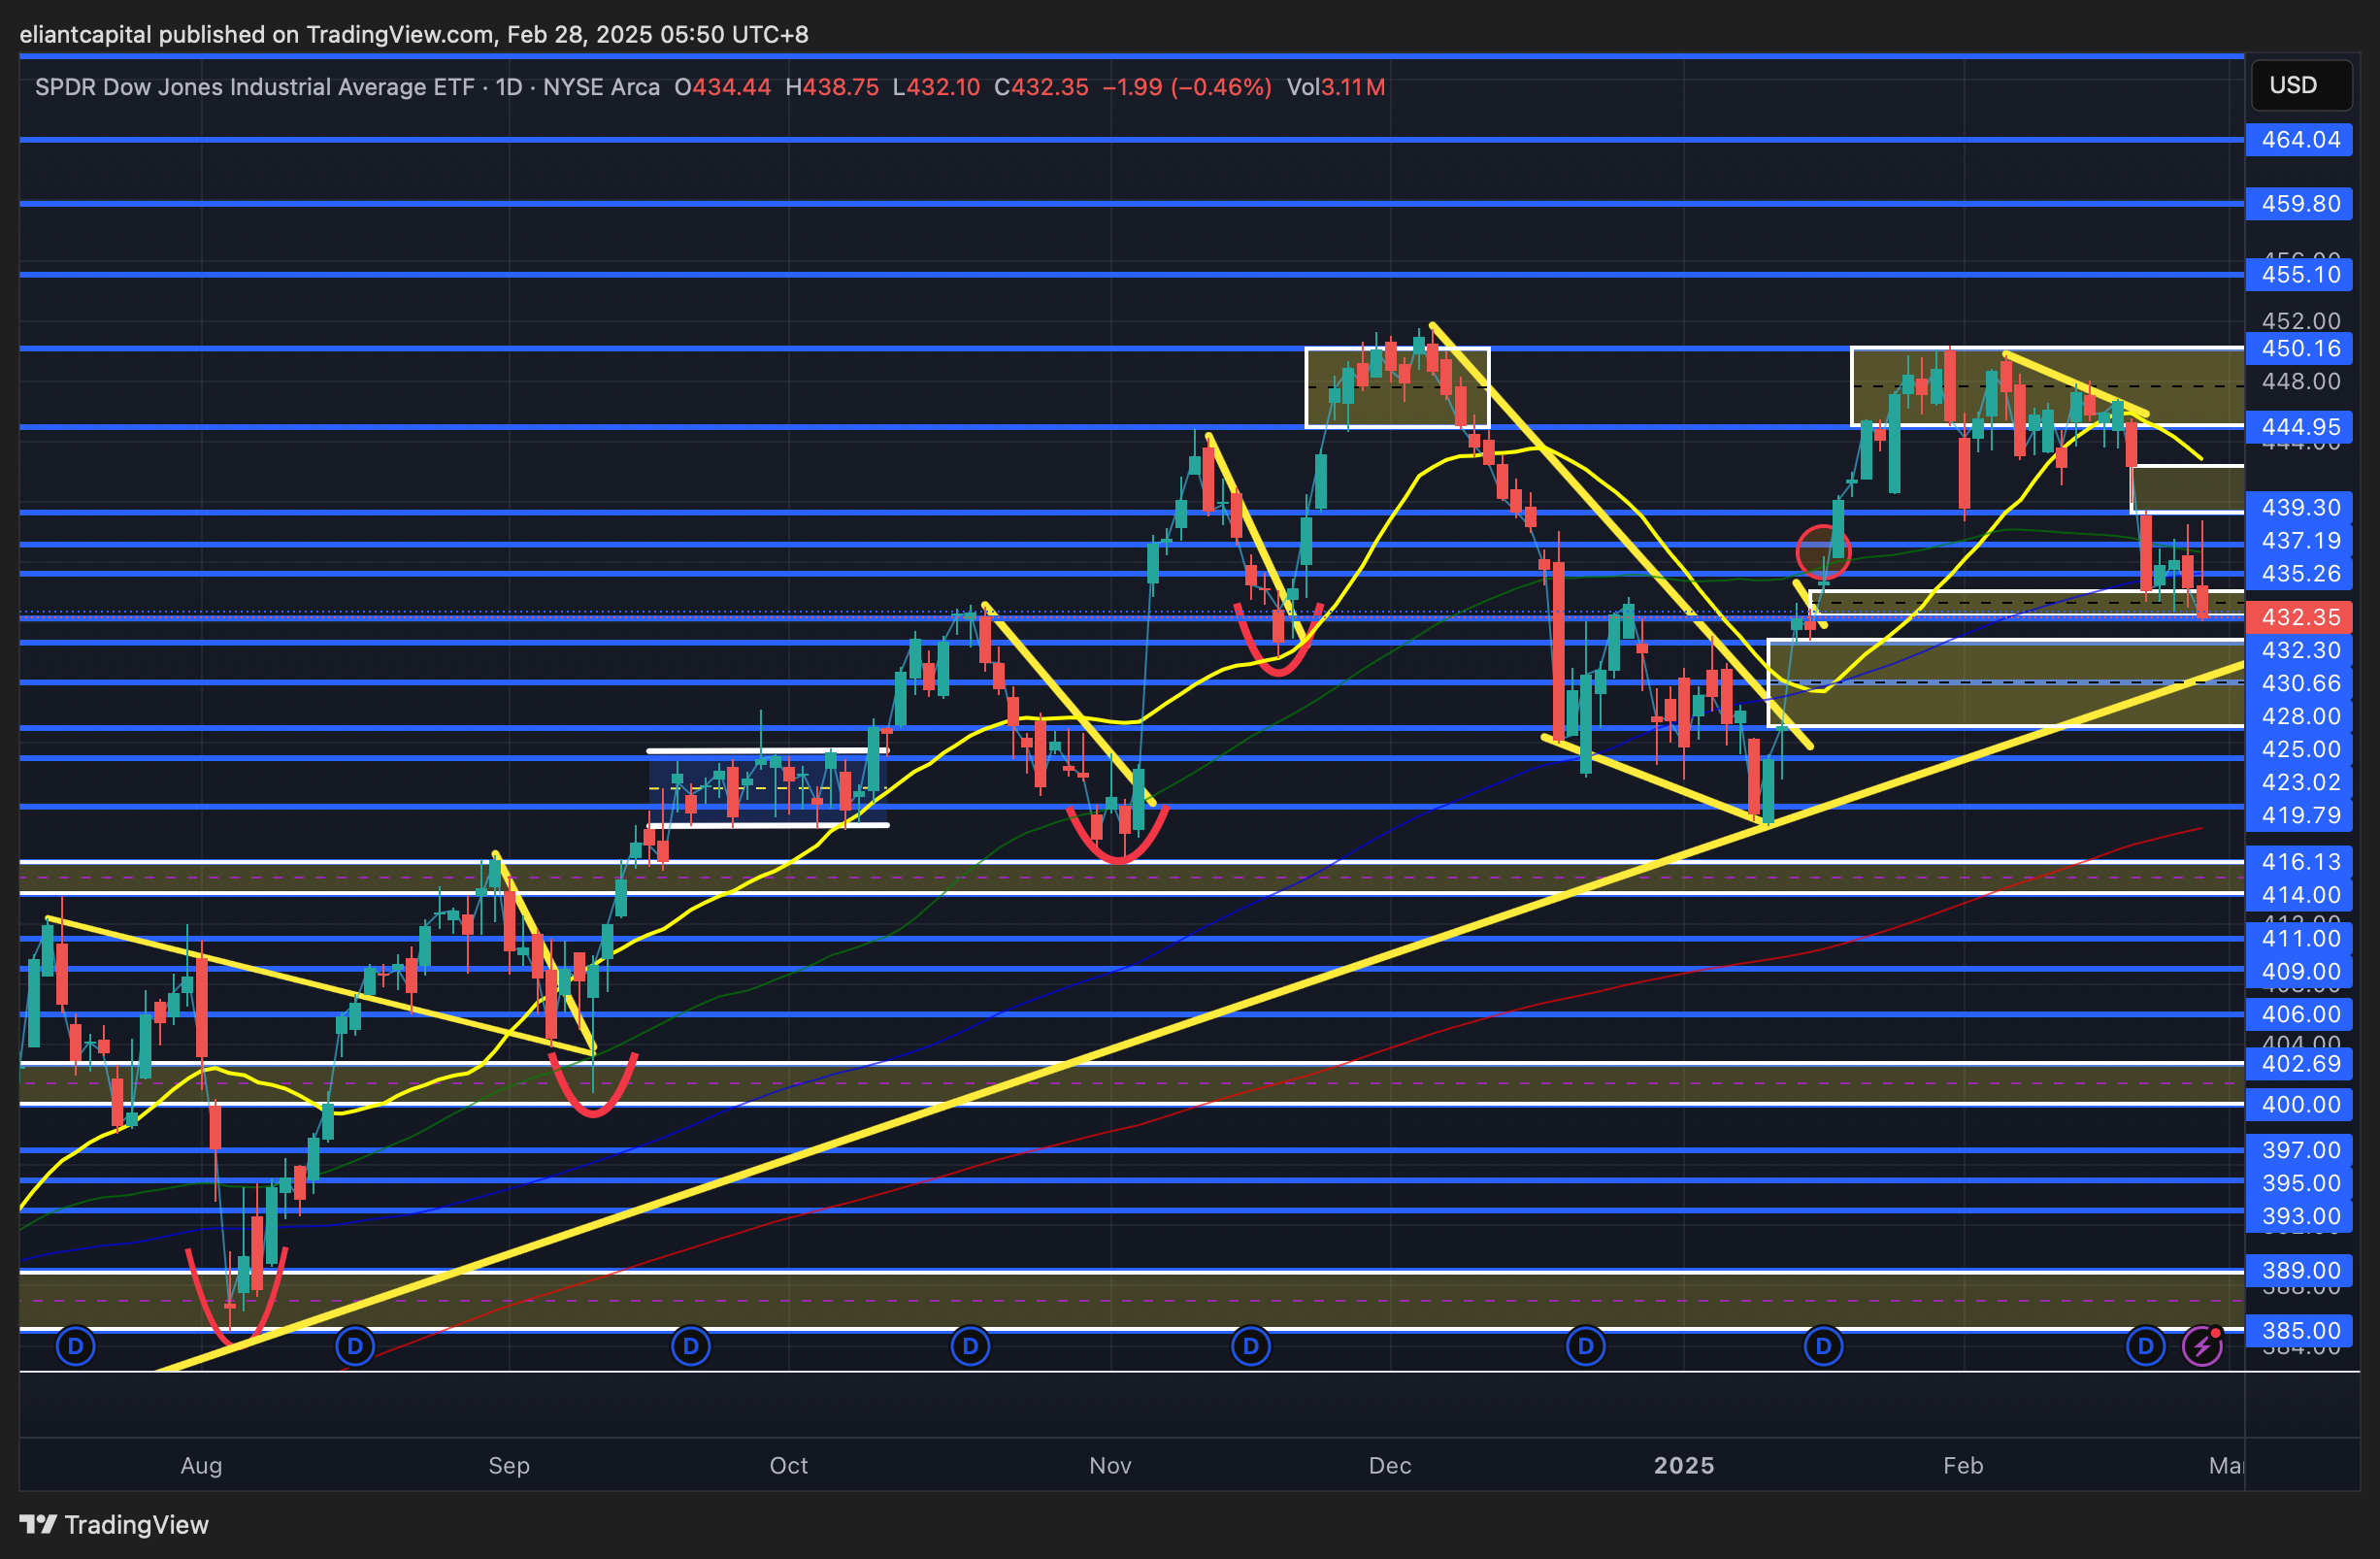
Task: Click the 414.00 price level label
Action: click(2298, 895)
